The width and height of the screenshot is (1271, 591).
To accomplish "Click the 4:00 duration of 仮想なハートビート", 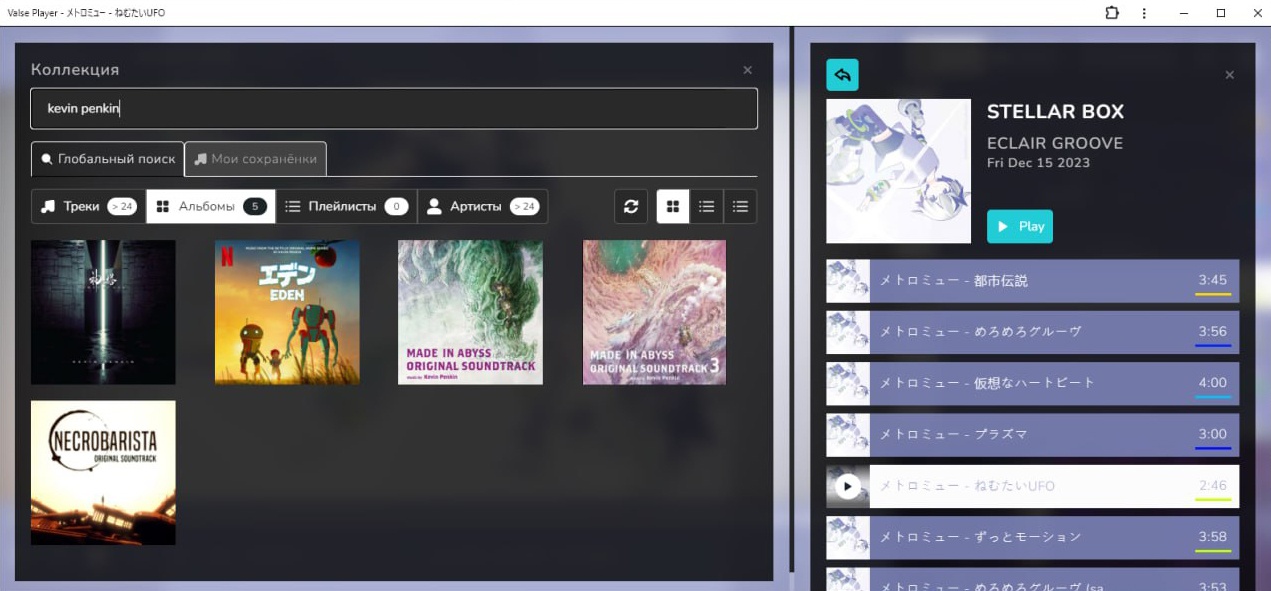I will tap(1213, 383).
